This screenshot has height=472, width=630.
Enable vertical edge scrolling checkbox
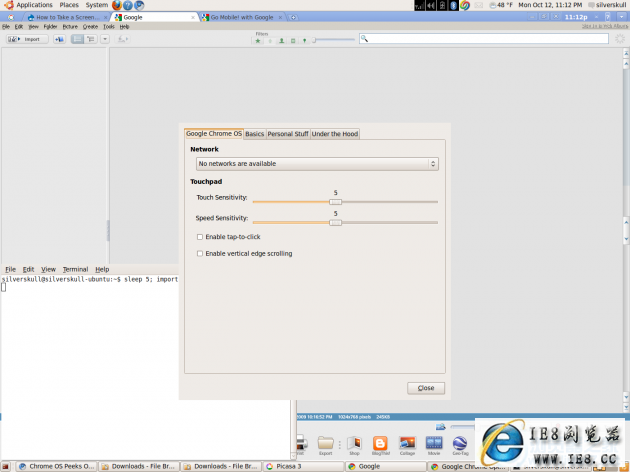tap(200, 253)
